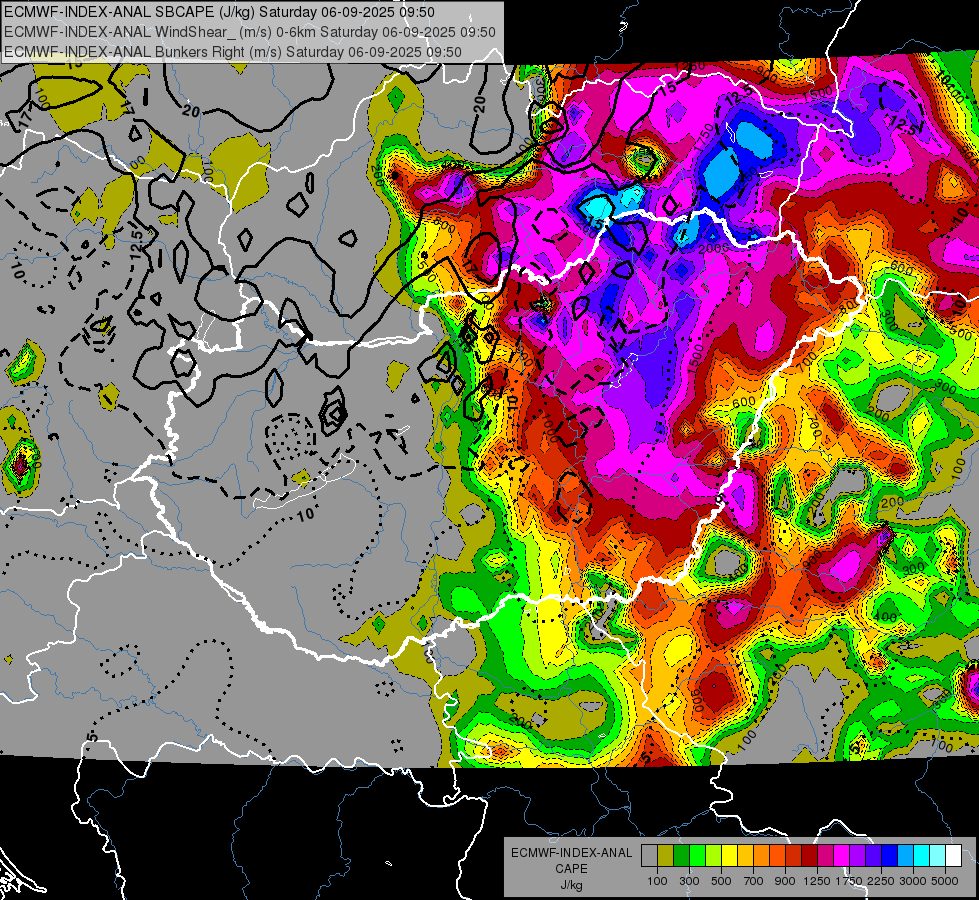The width and height of the screenshot is (979, 900).
Task: Click the sky blue legend swatch
Action: 906,856
